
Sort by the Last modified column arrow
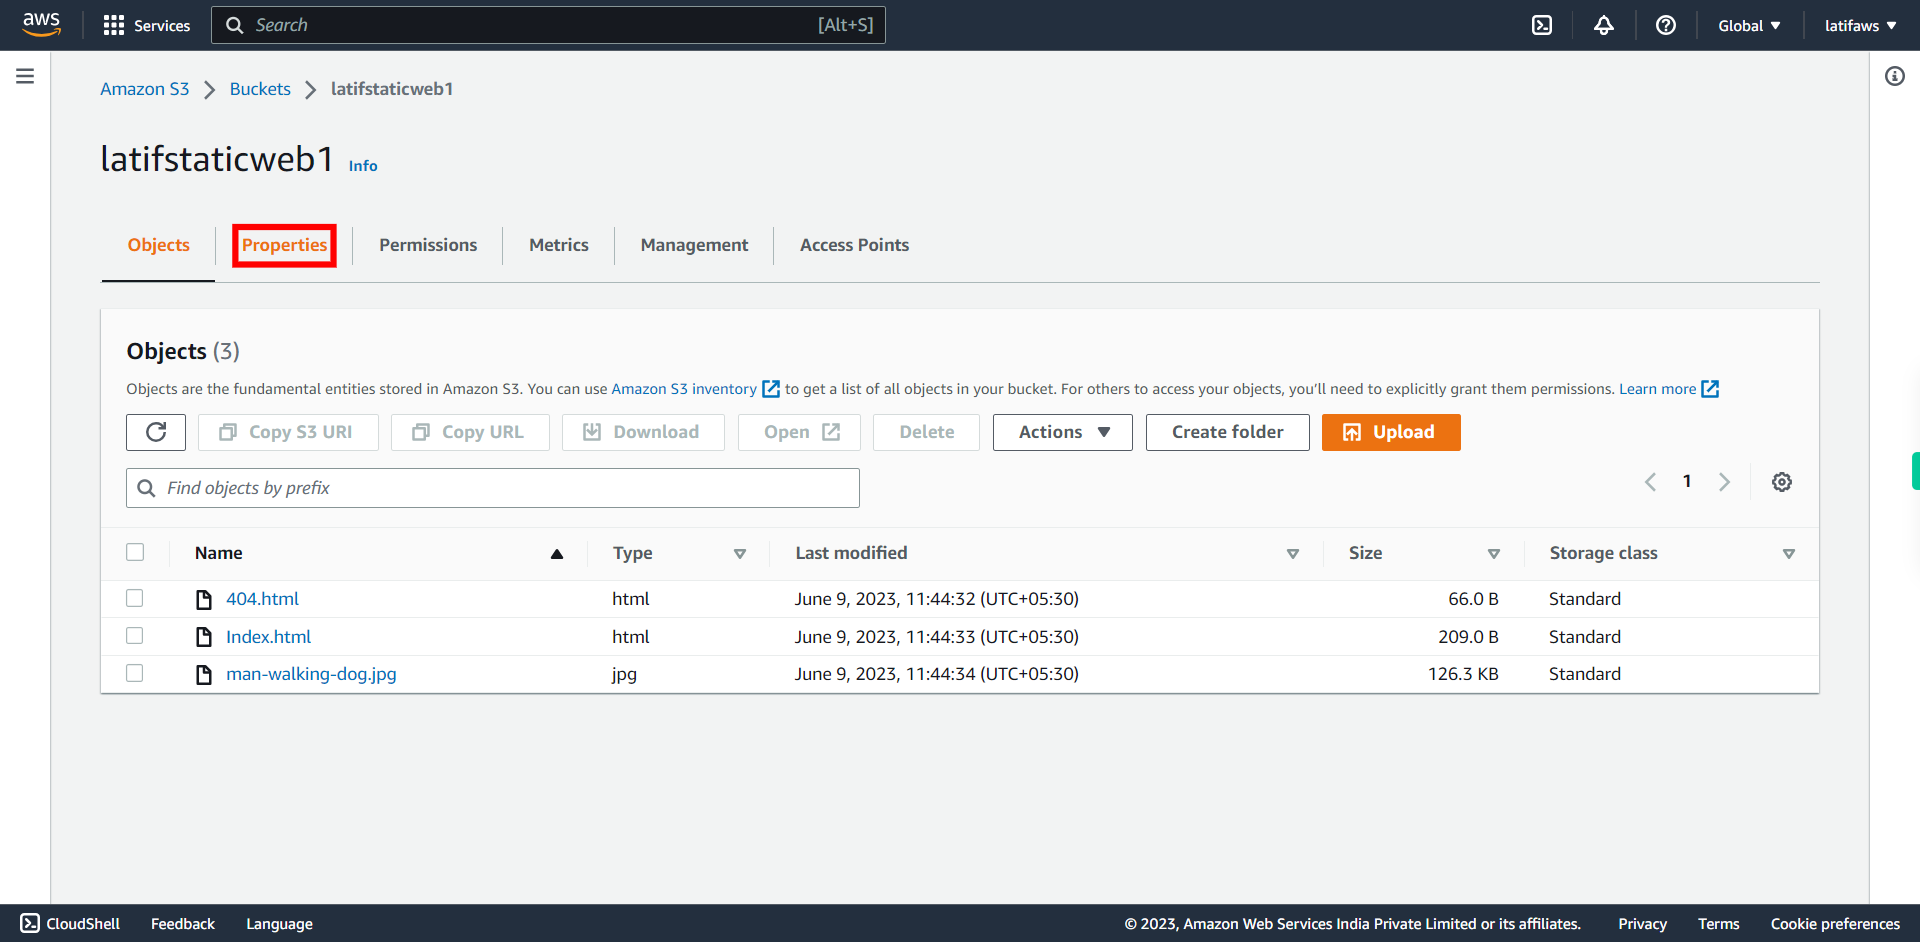(x=1293, y=554)
